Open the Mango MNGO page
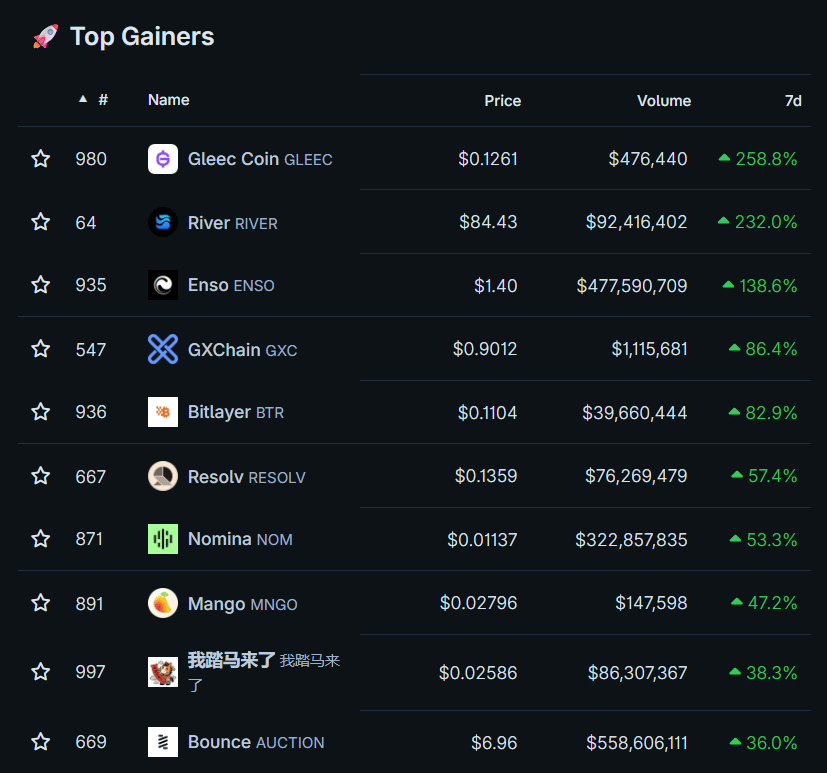 point(243,604)
